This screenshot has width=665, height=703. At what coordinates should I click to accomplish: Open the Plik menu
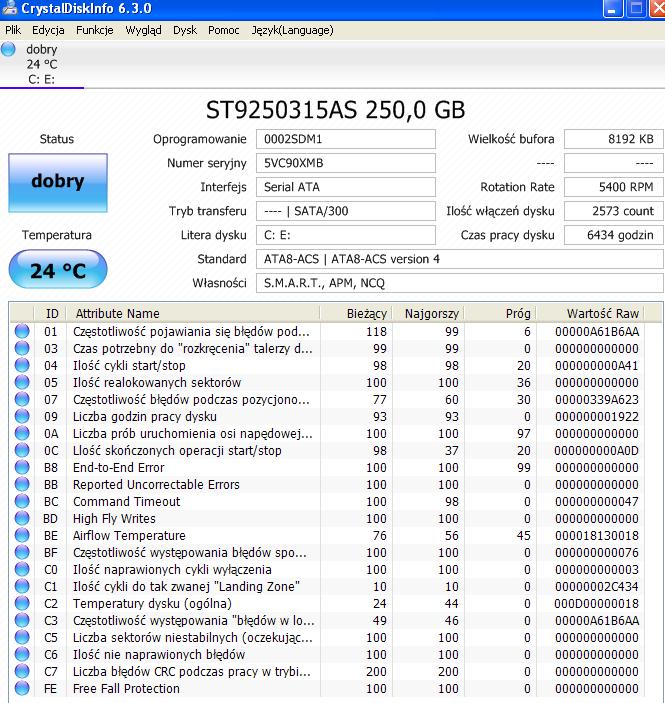(x=13, y=30)
